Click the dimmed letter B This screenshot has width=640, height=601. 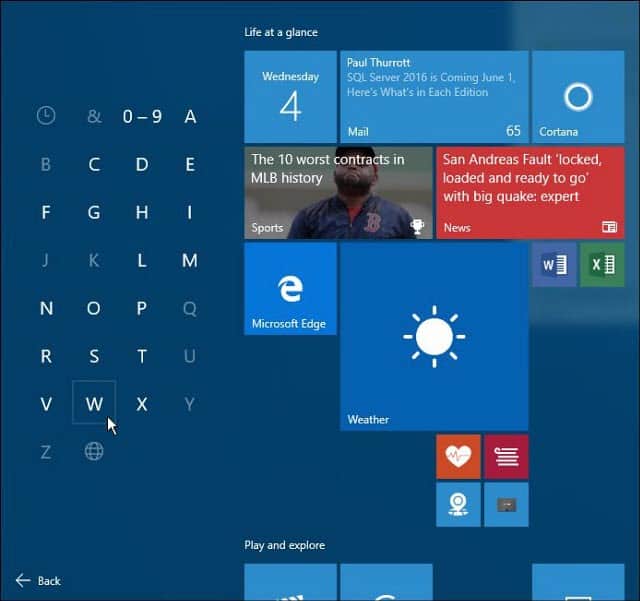pos(46,165)
